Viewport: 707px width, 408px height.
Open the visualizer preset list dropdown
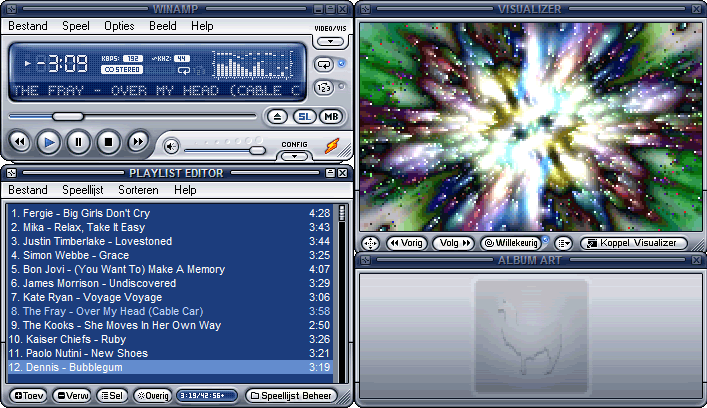564,243
